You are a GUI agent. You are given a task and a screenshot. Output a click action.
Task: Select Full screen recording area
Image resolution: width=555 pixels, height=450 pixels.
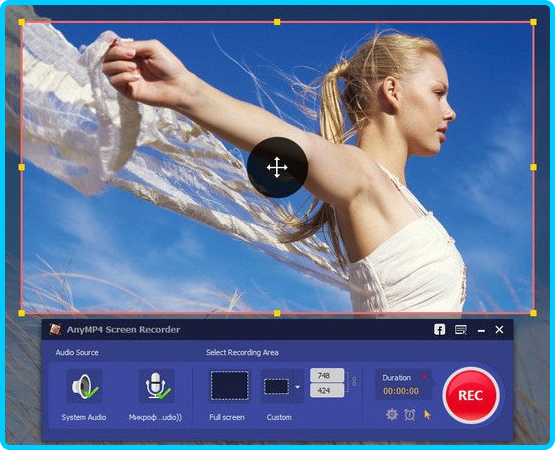click(229, 386)
